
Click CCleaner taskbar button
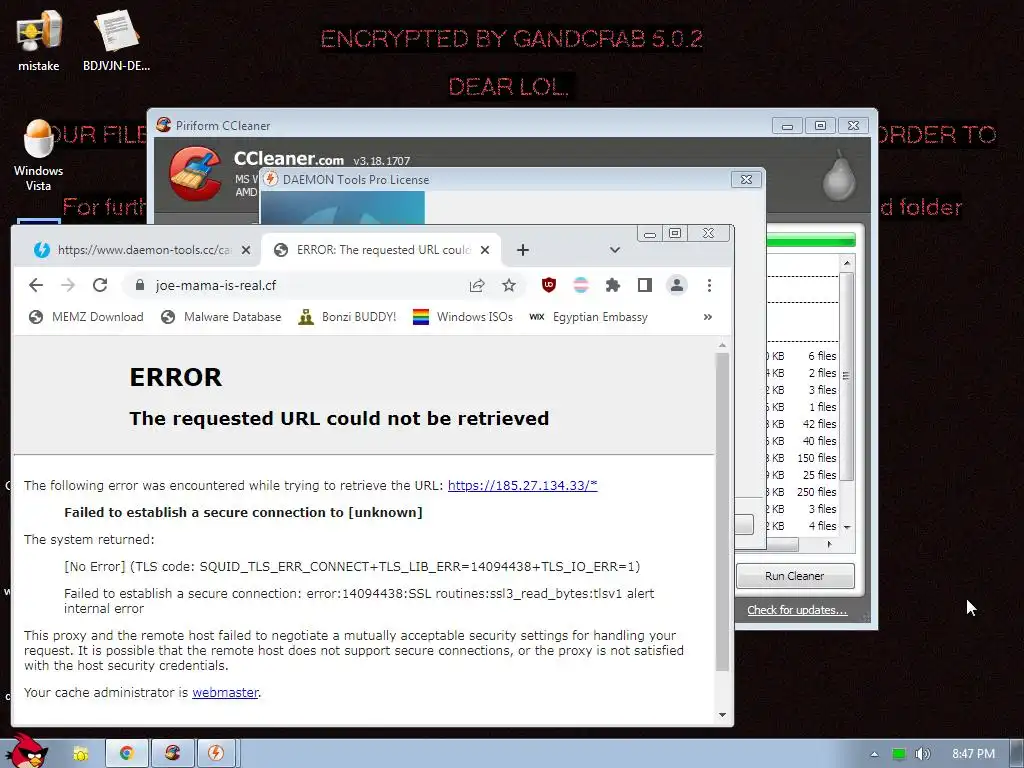click(x=172, y=753)
